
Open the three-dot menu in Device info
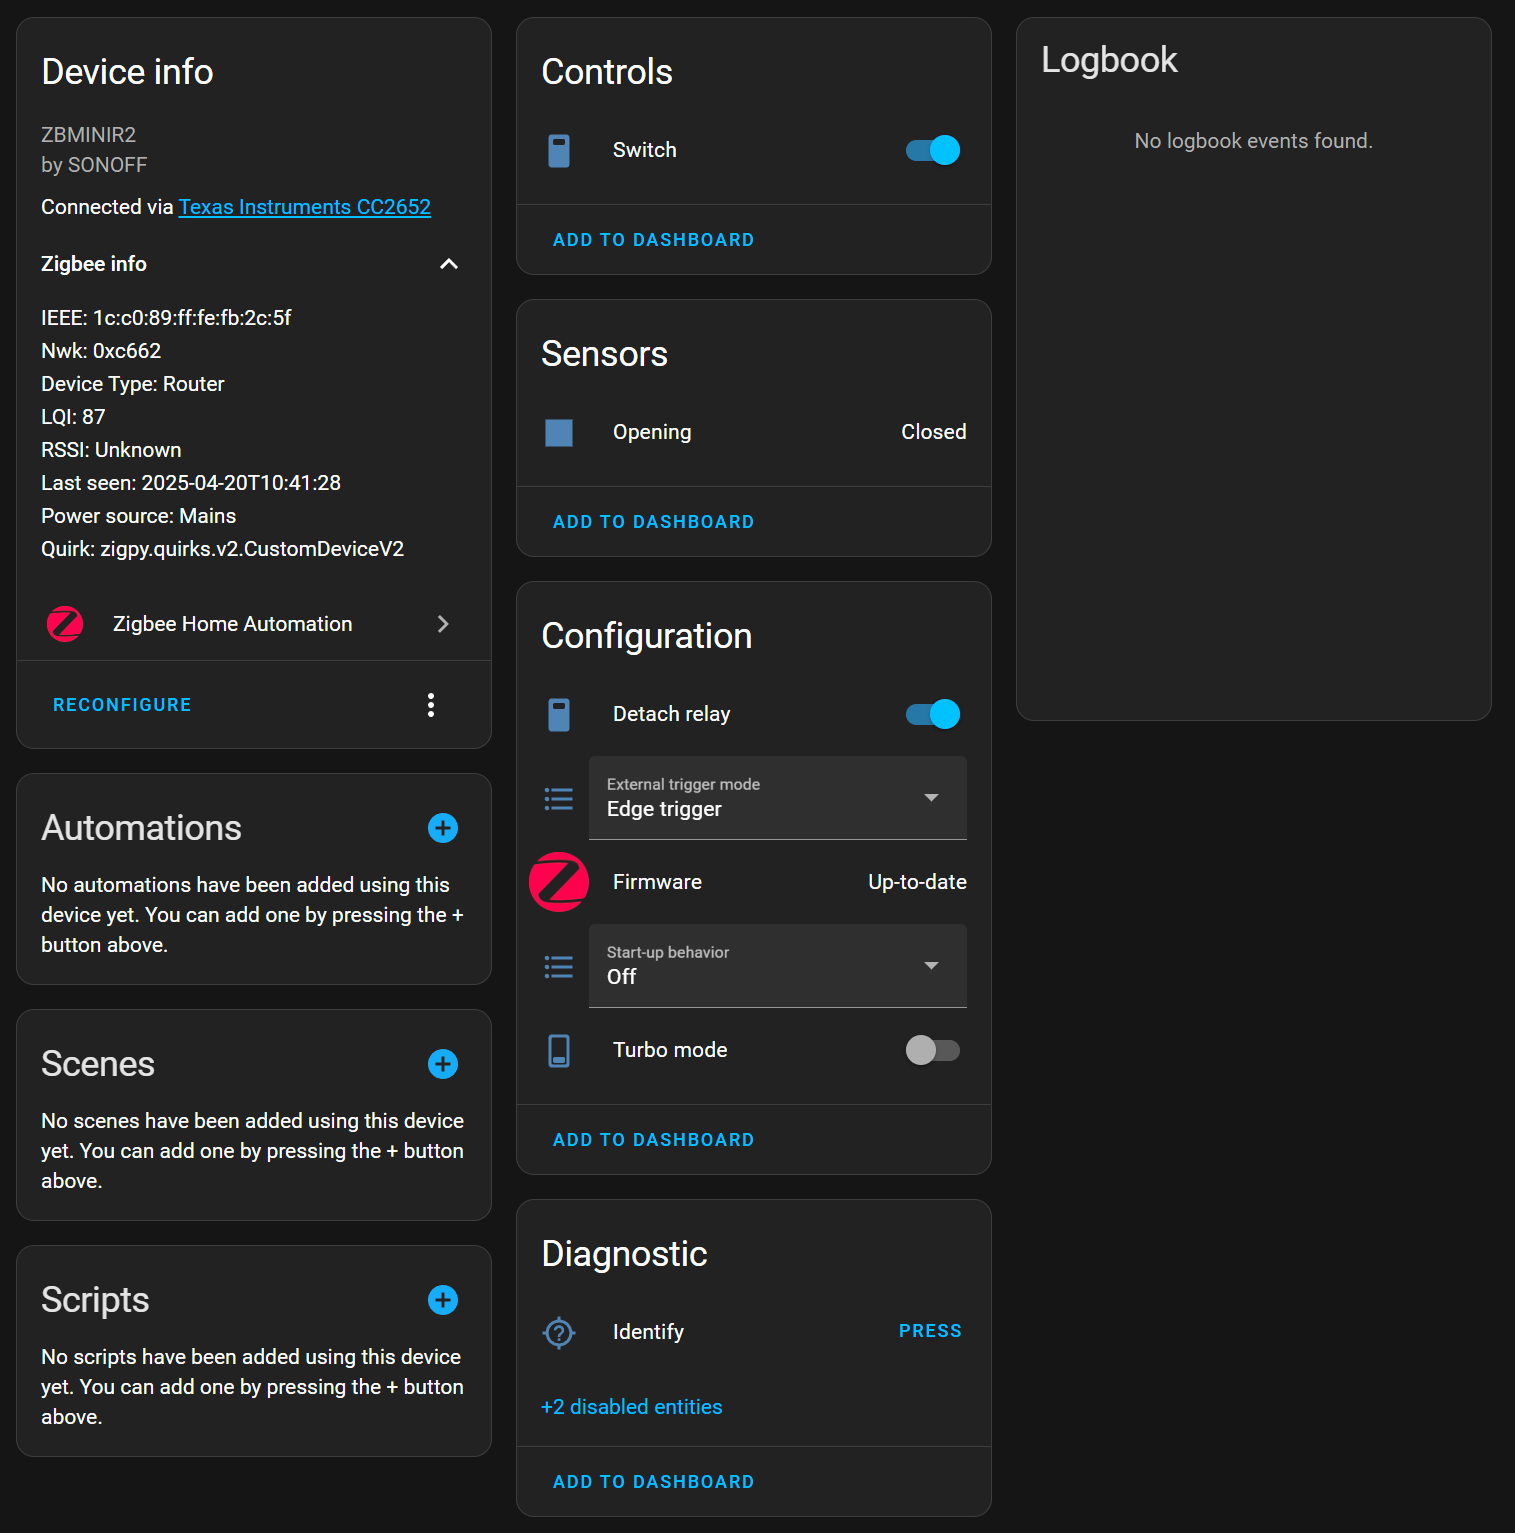pyautogui.click(x=431, y=704)
